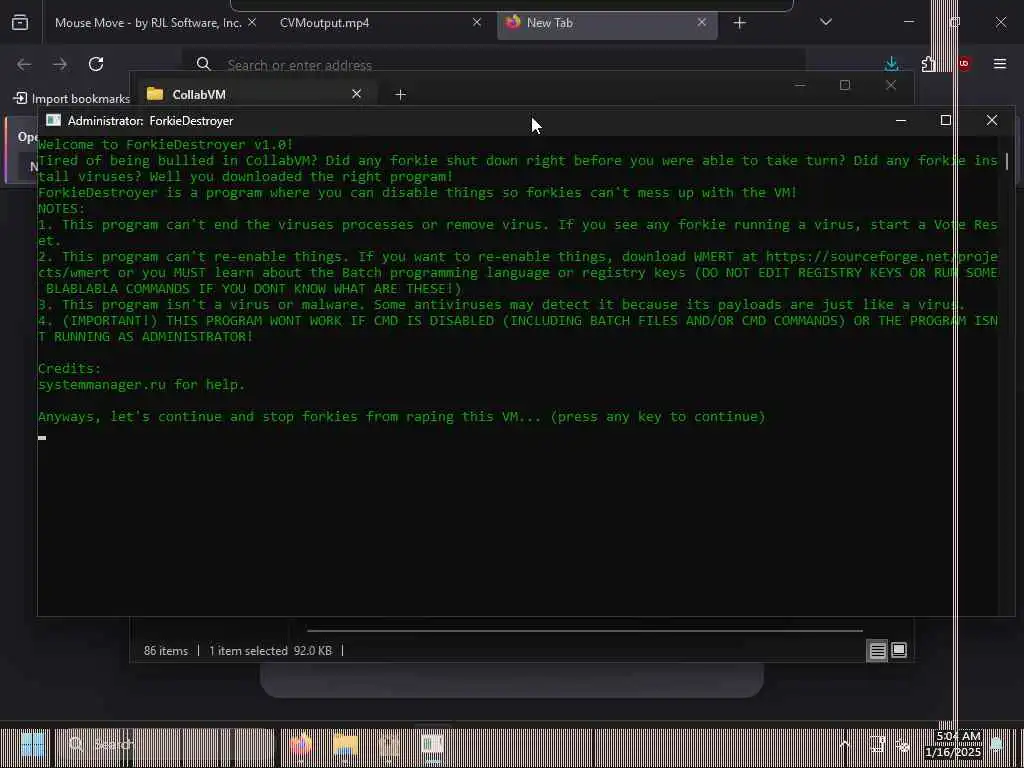Open the volume icon in the system tray

903,744
